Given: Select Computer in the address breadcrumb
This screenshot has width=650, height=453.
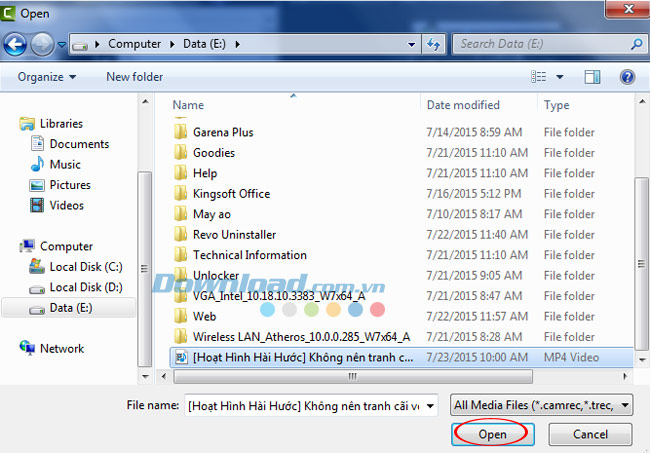Looking at the screenshot, I should [x=134, y=44].
